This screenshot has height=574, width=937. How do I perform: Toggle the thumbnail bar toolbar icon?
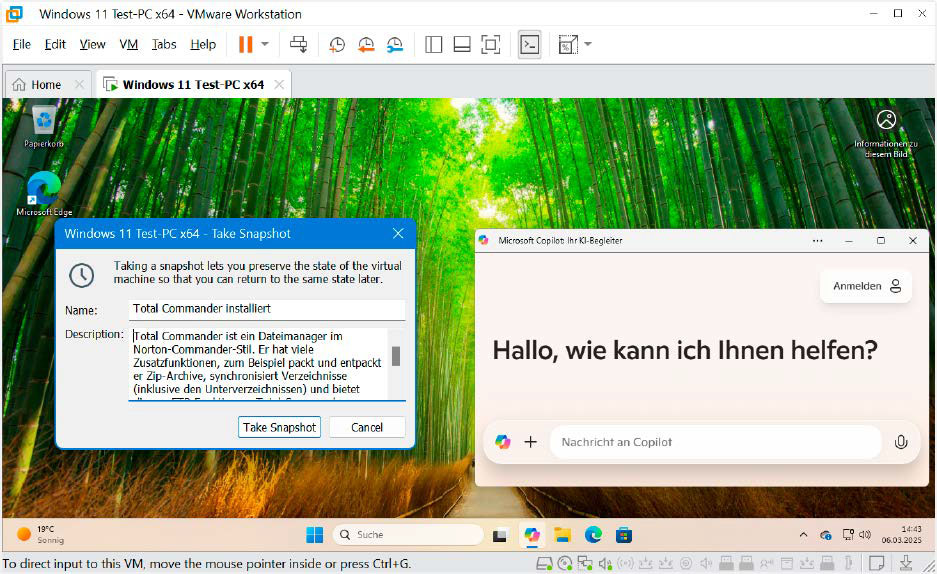click(x=462, y=44)
